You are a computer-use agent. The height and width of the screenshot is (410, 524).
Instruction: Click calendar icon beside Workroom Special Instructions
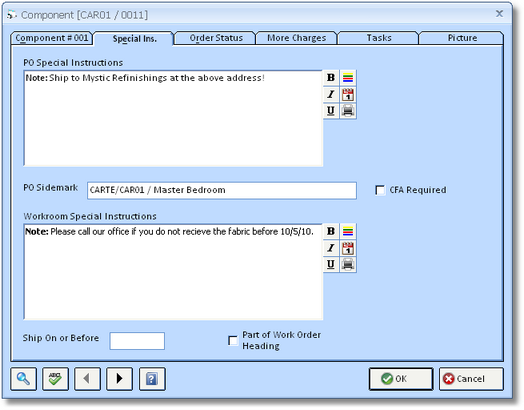click(x=348, y=248)
